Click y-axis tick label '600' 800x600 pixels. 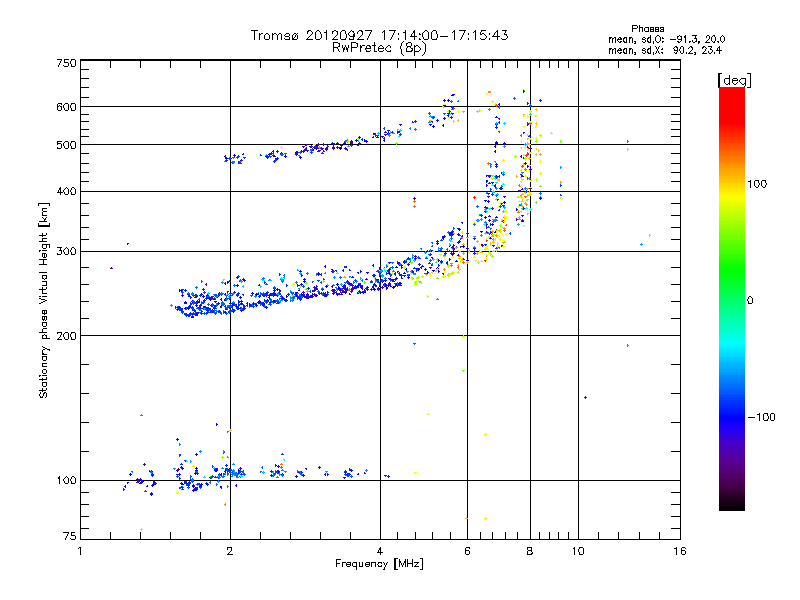tap(66, 107)
